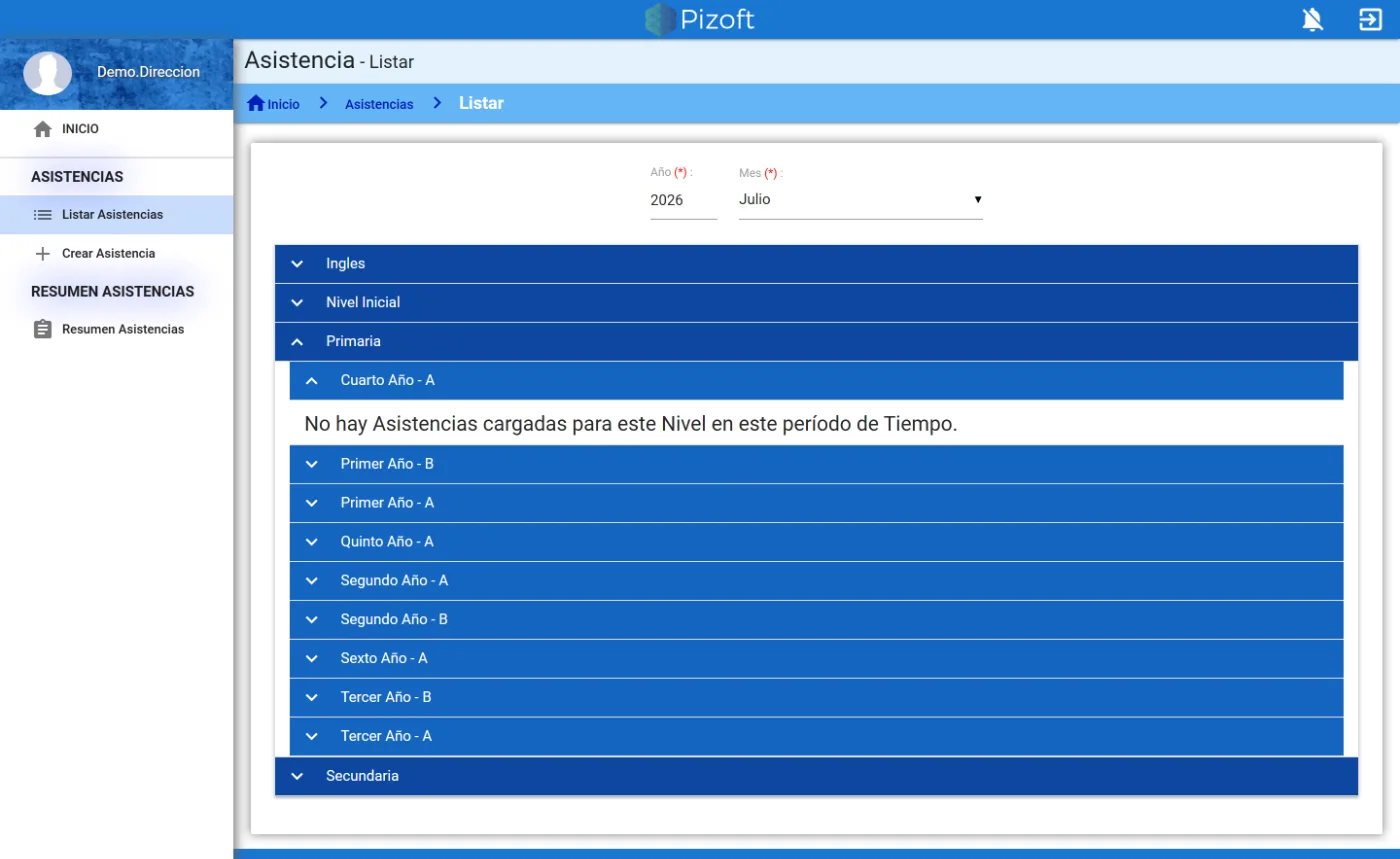Open the Mes dropdown showing Julio
The width and height of the screenshot is (1400, 859).
[x=860, y=200]
